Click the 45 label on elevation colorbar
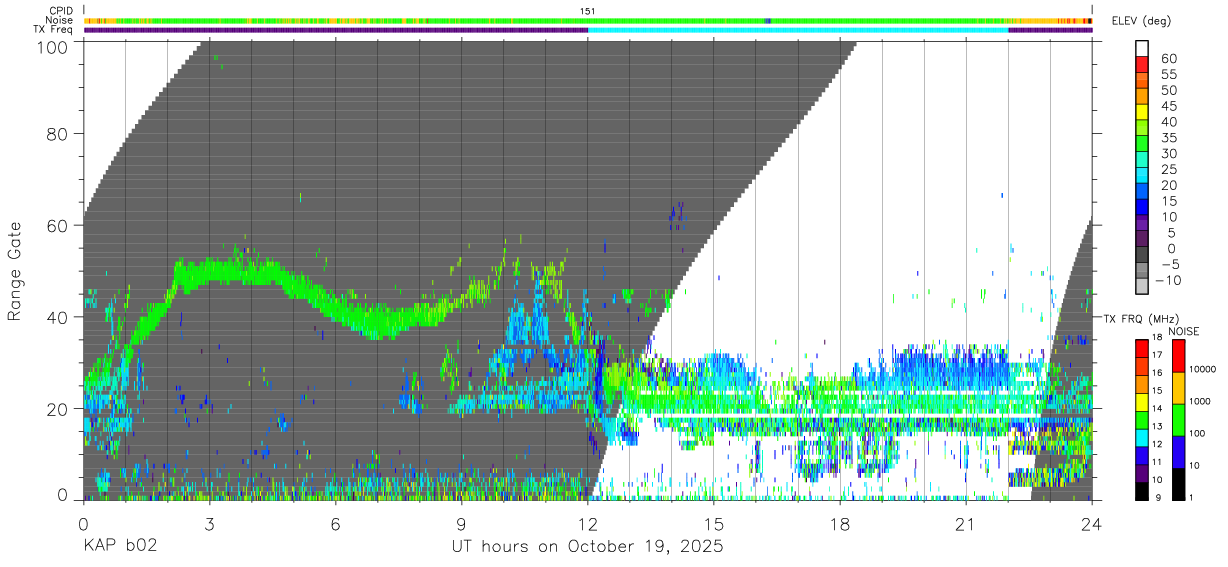 (1169, 107)
